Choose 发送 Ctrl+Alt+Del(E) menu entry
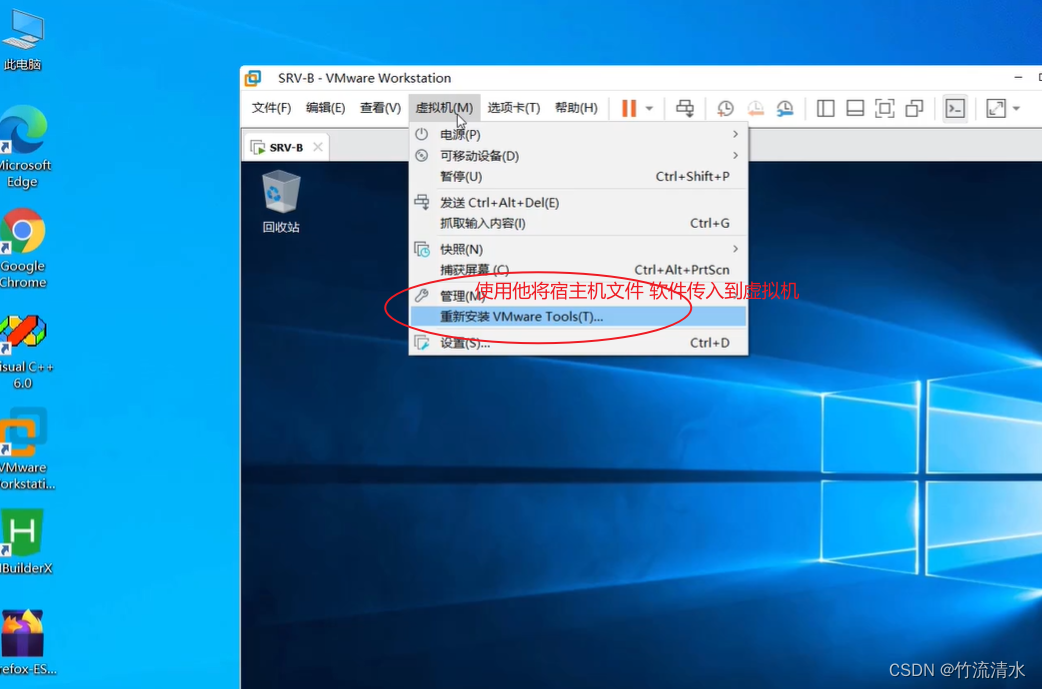 point(578,203)
